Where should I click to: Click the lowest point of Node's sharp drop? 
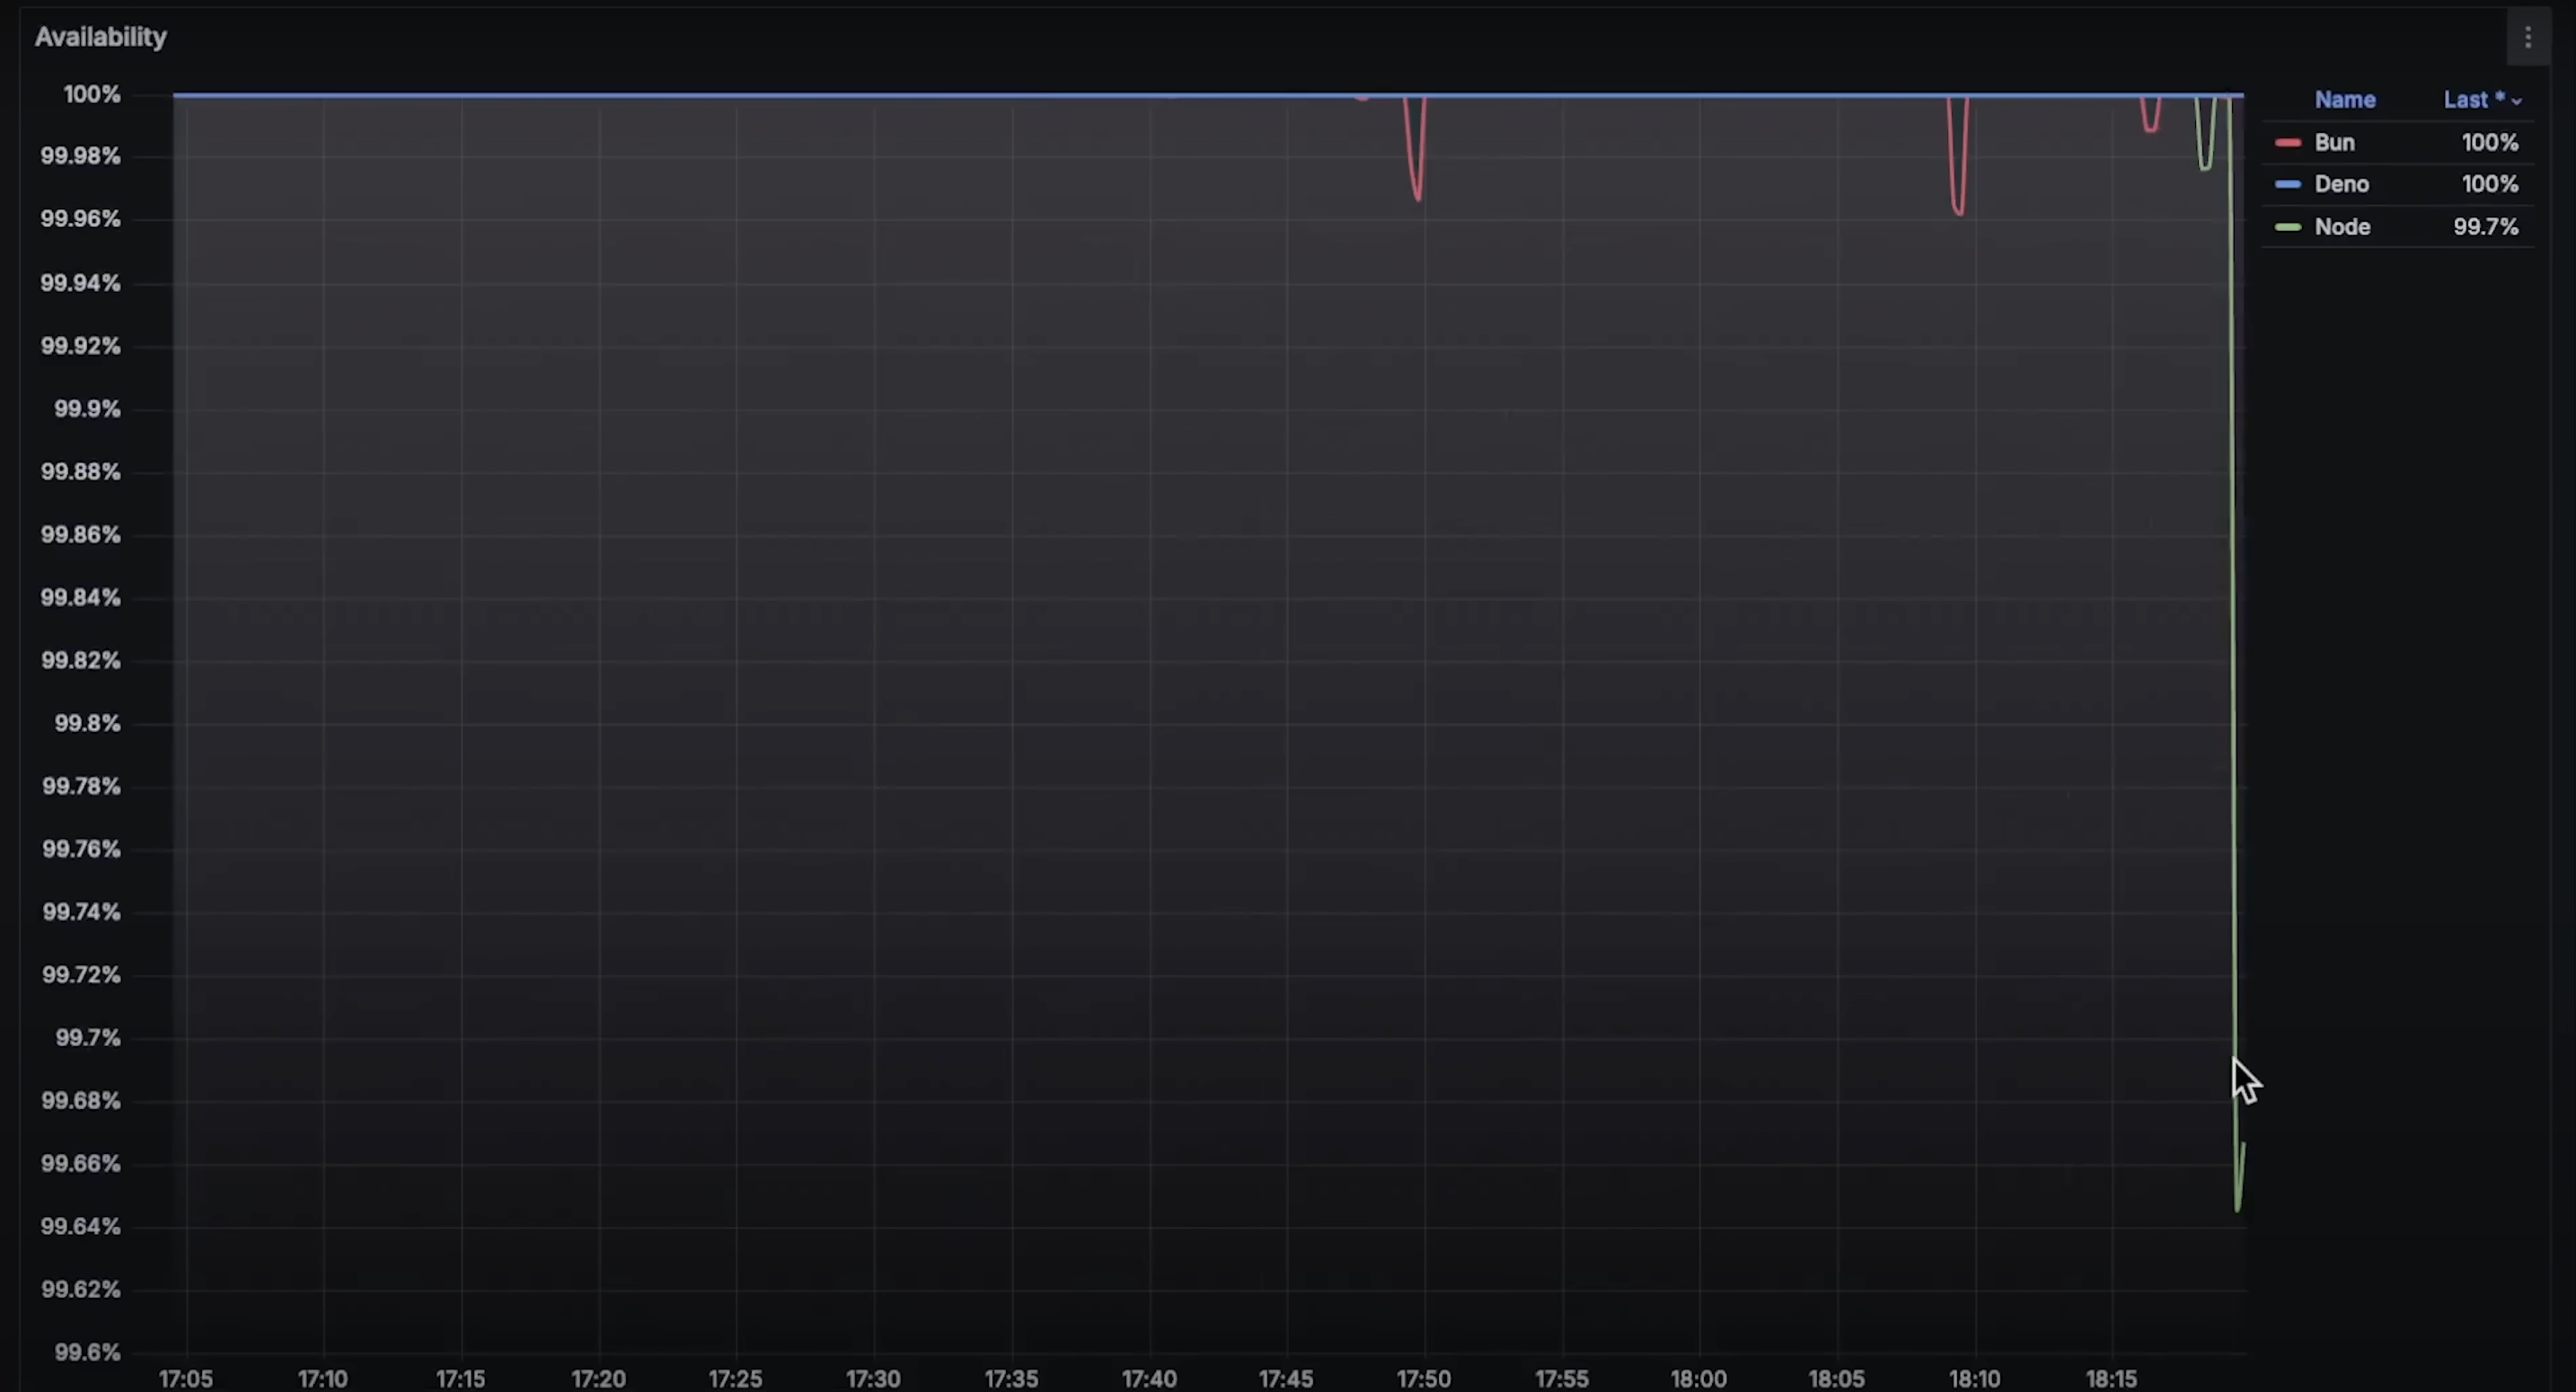click(2237, 1207)
